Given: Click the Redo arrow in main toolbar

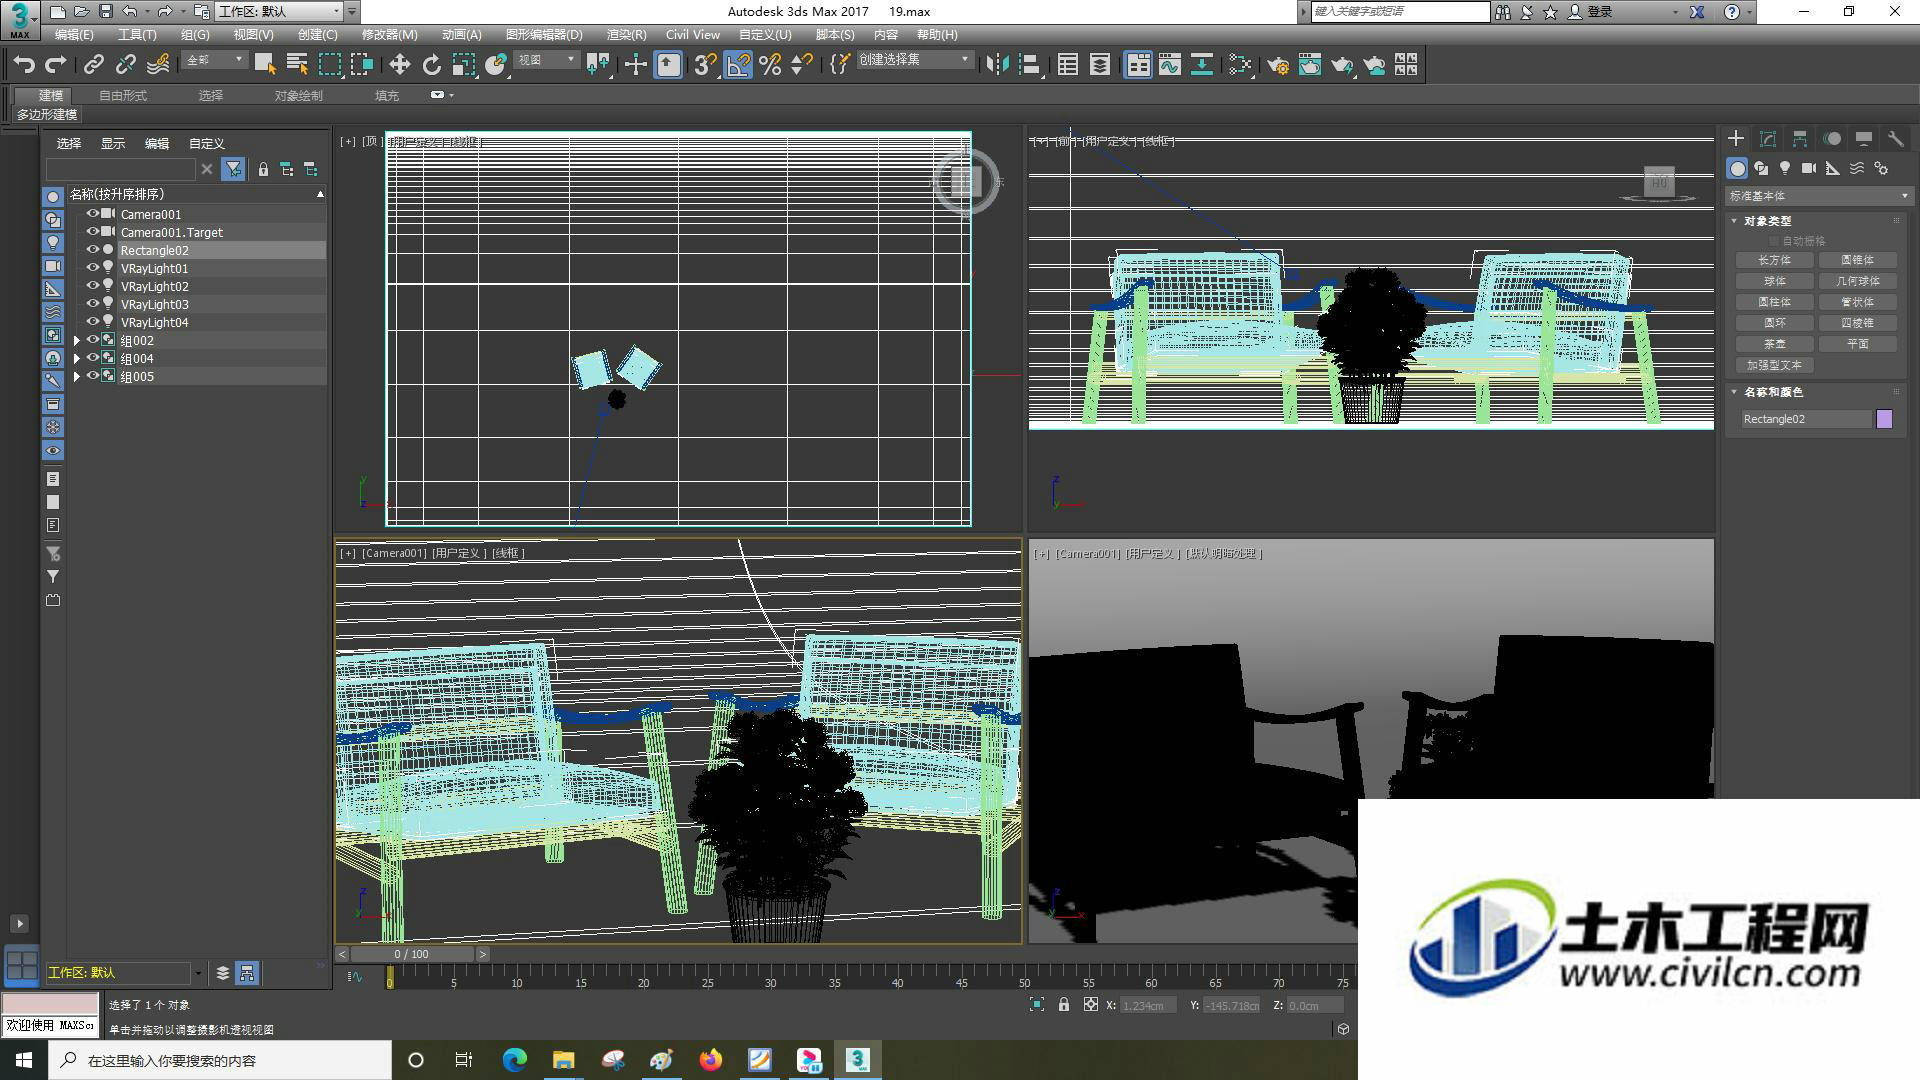Looking at the screenshot, I should (x=56, y=65).
